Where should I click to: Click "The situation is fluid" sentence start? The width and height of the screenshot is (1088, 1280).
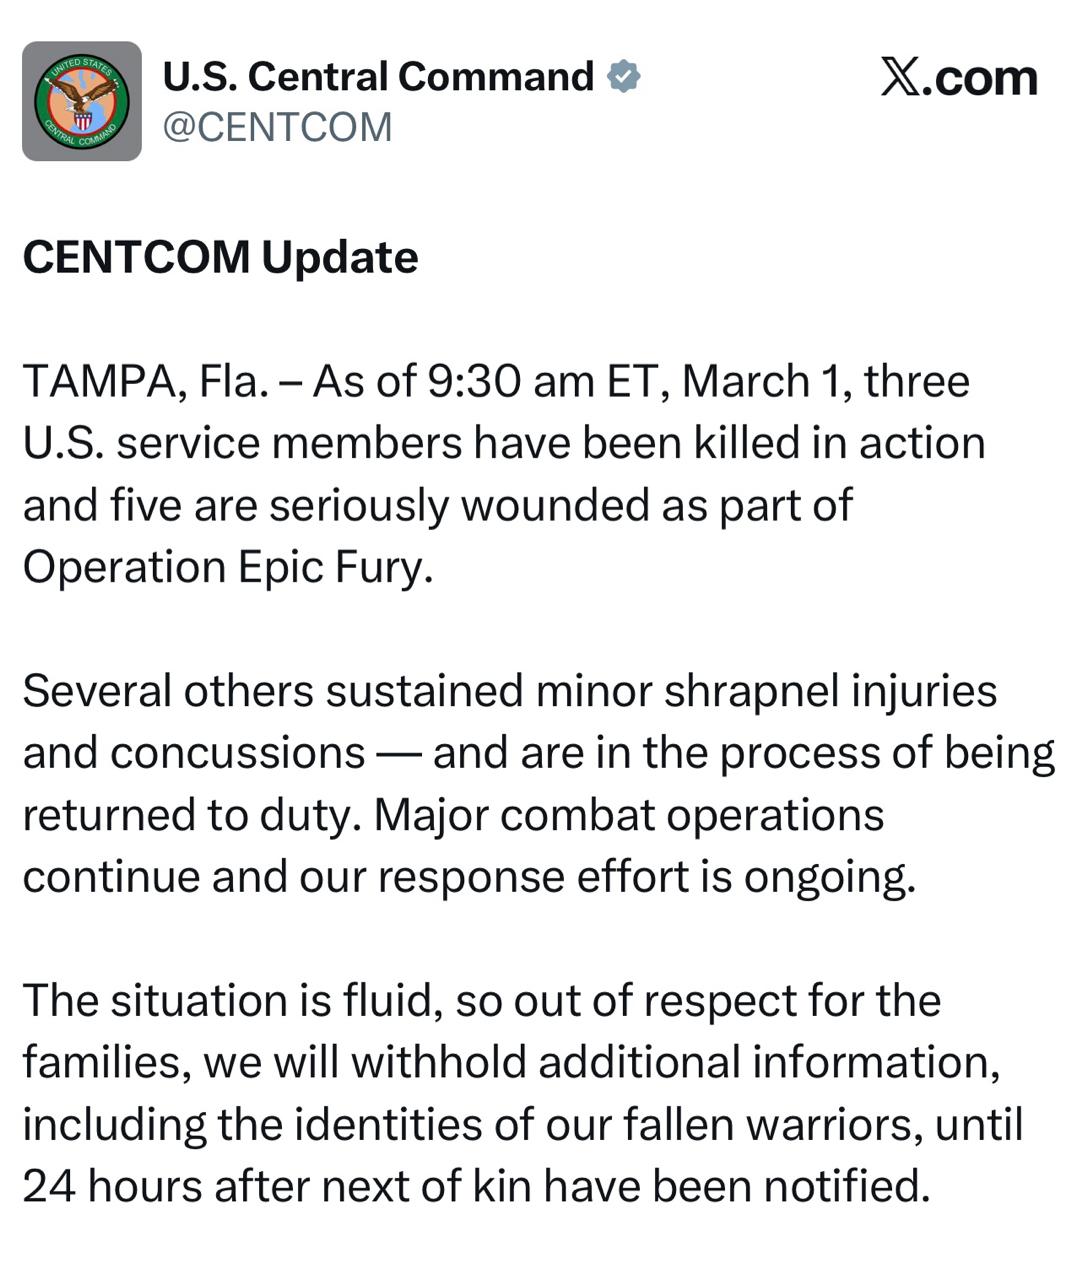[232, 1001]
